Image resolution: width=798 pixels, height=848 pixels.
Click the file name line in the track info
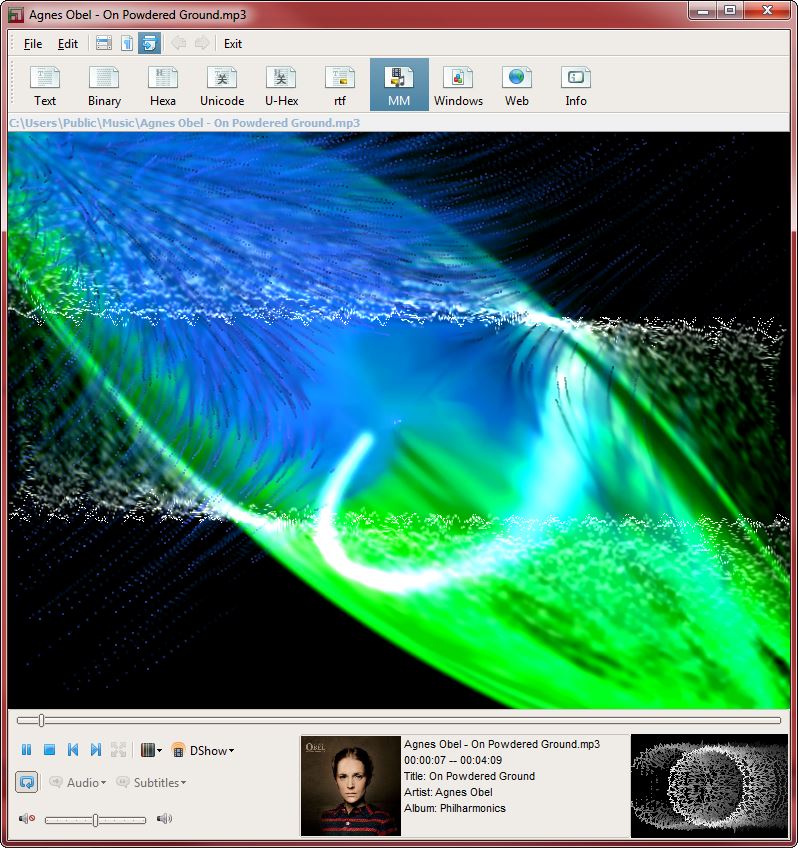pyautogui.click(x=502, y=744)
